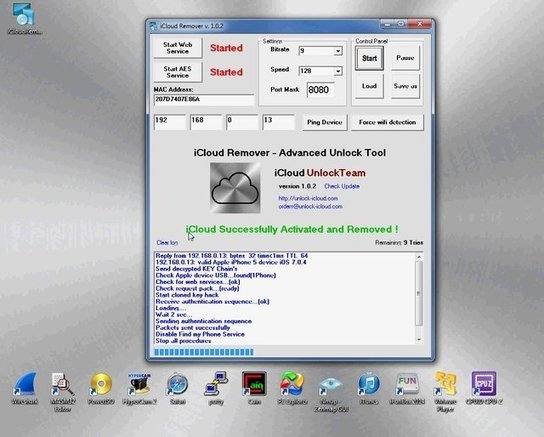The image size is (544, 437).
Task: Open the VMware Player shortcut
Action: point(445,391)
